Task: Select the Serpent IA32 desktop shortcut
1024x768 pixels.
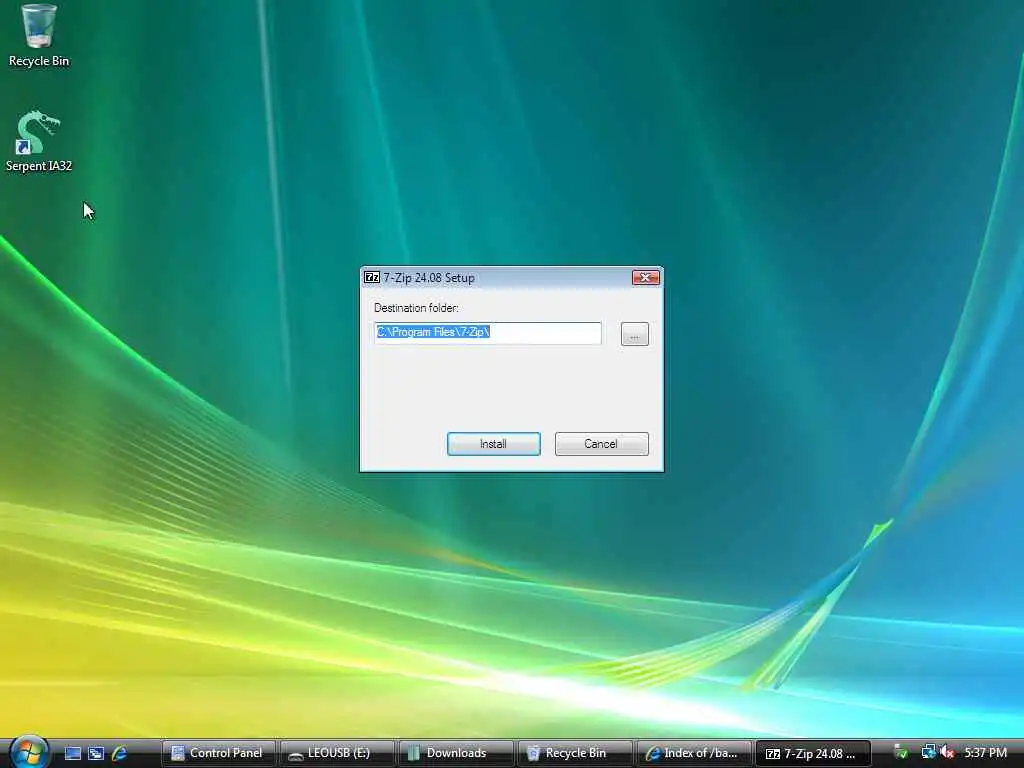Action: pyautogui.click(x=39, y=141)
